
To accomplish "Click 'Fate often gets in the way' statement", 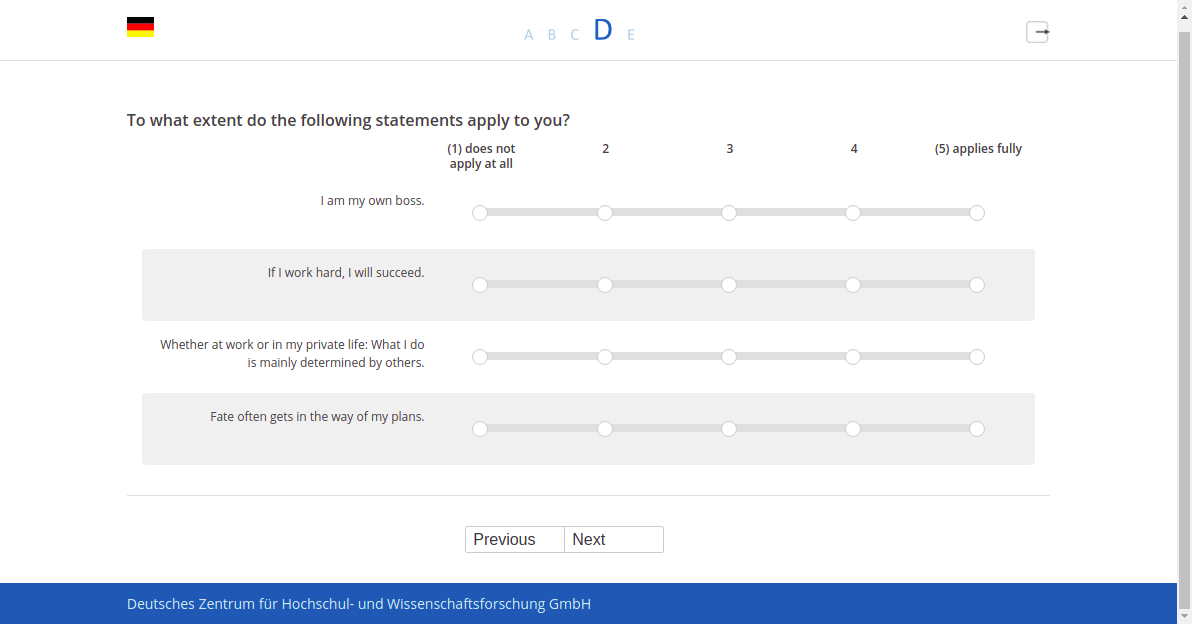I will tap(317, 417).
